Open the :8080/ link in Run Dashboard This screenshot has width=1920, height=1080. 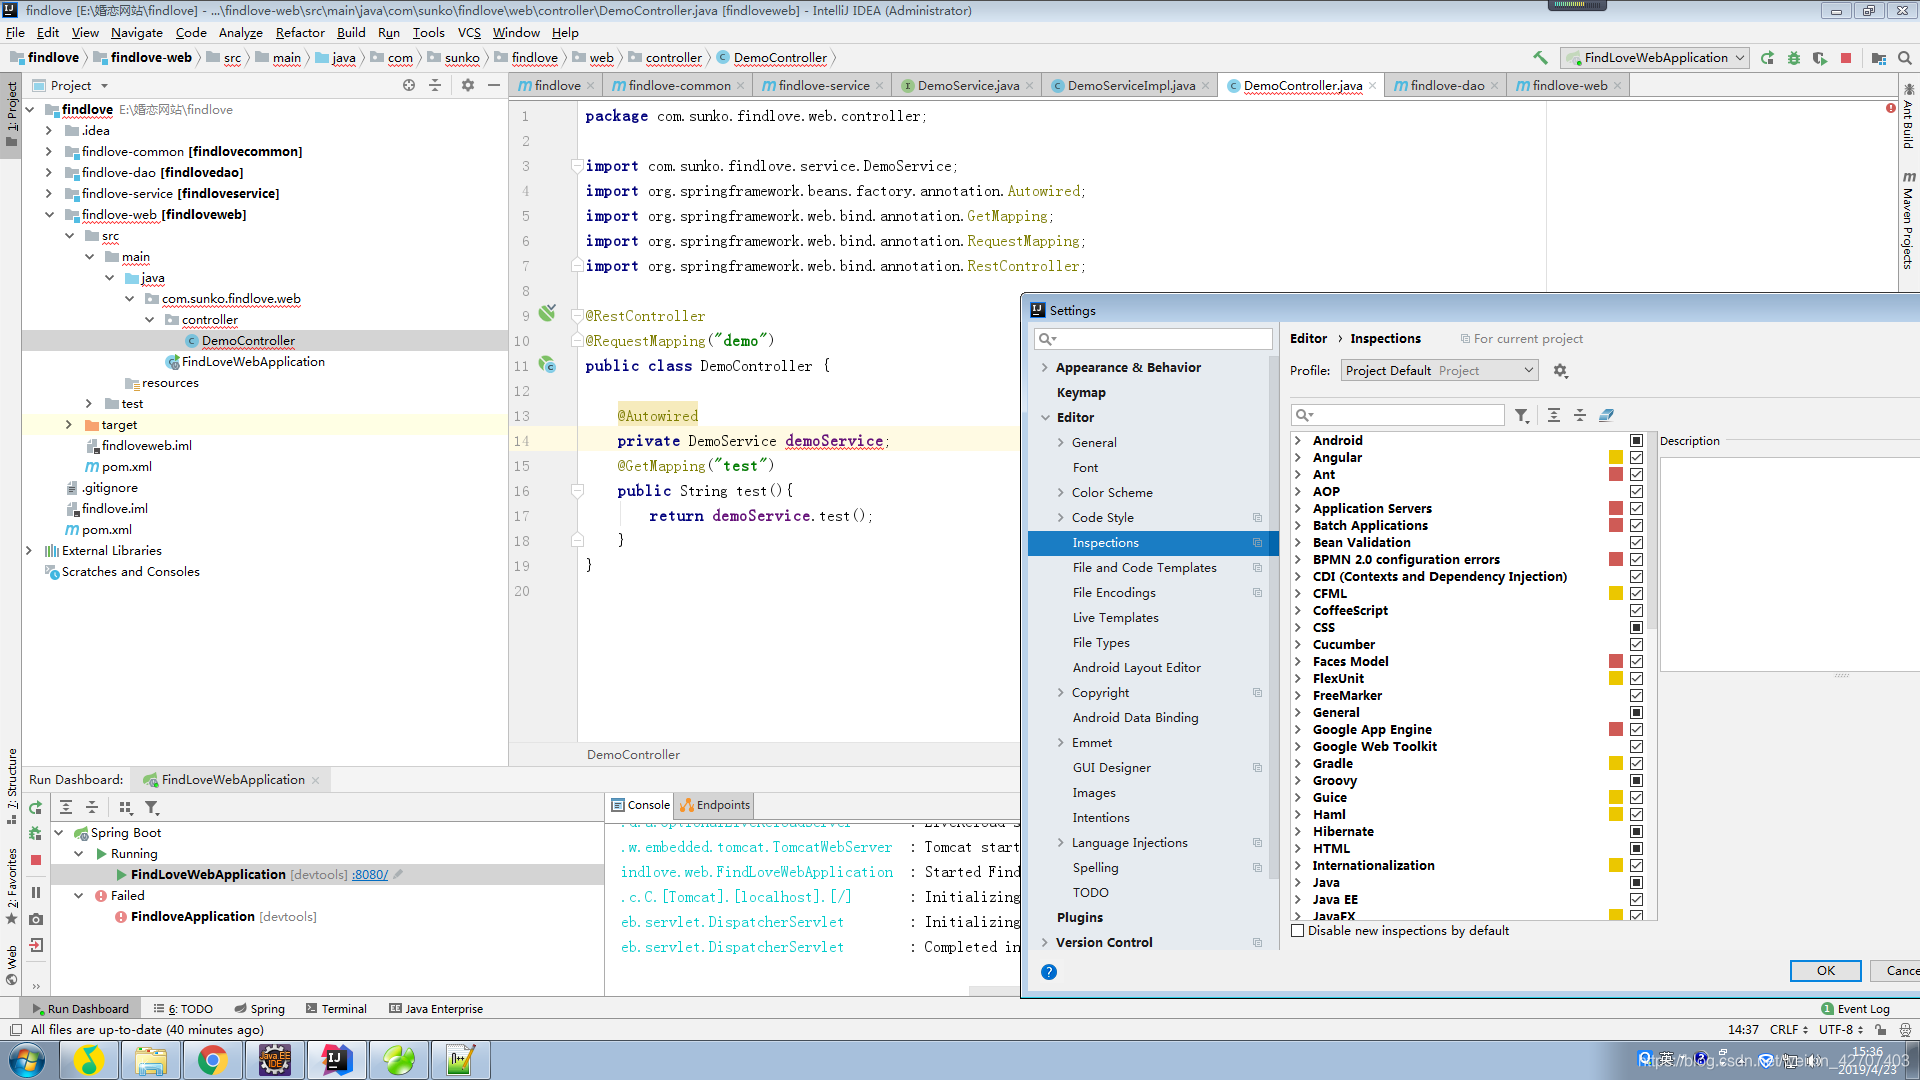coord(369,875)
